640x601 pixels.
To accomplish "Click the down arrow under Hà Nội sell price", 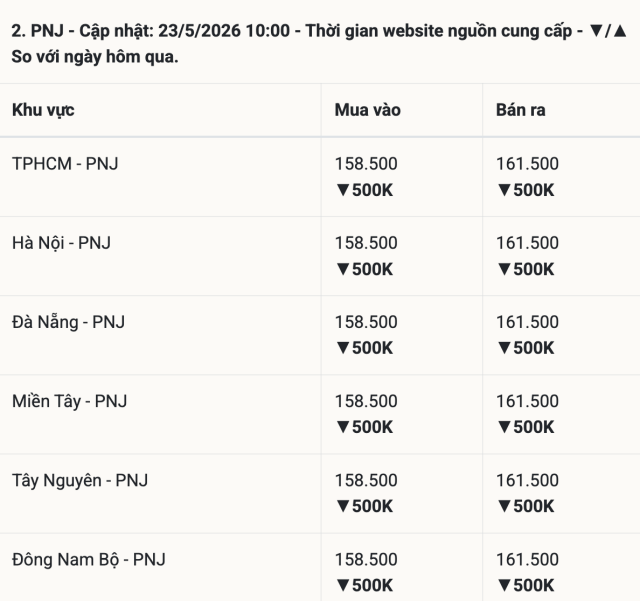I will tap(504, 269).
